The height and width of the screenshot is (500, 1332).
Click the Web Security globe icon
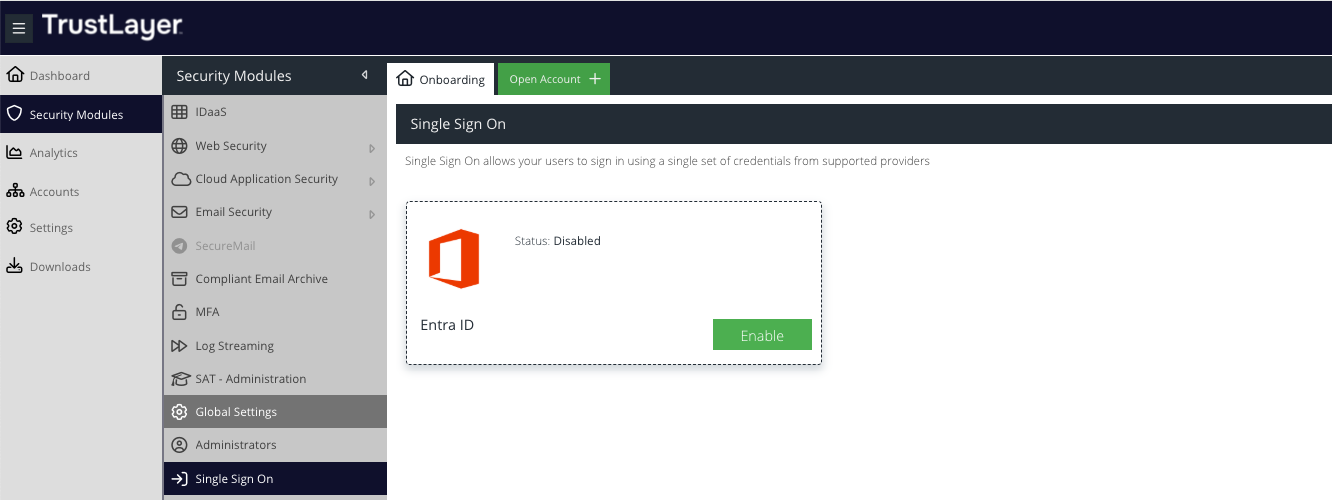180,145
